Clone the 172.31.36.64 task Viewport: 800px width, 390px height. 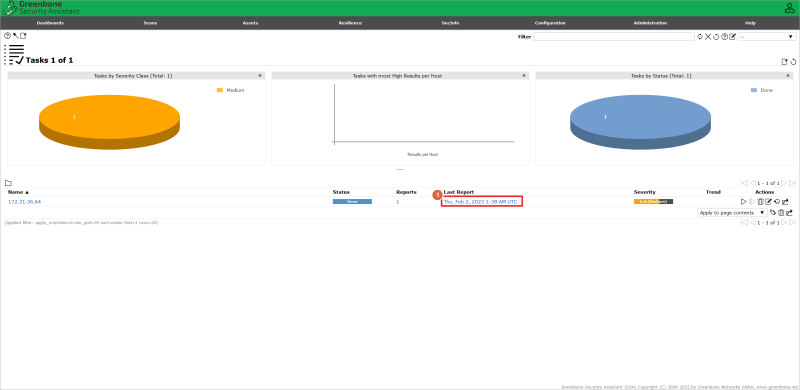point(777,202)
